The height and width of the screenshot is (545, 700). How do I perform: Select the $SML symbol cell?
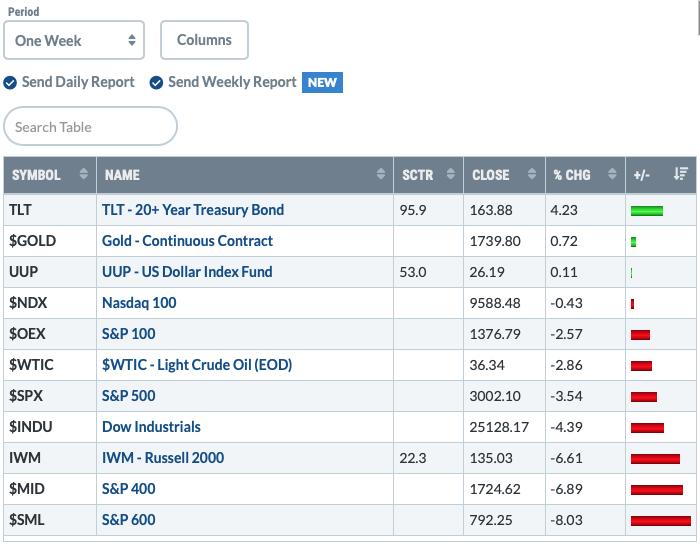[x=50, y=520]
